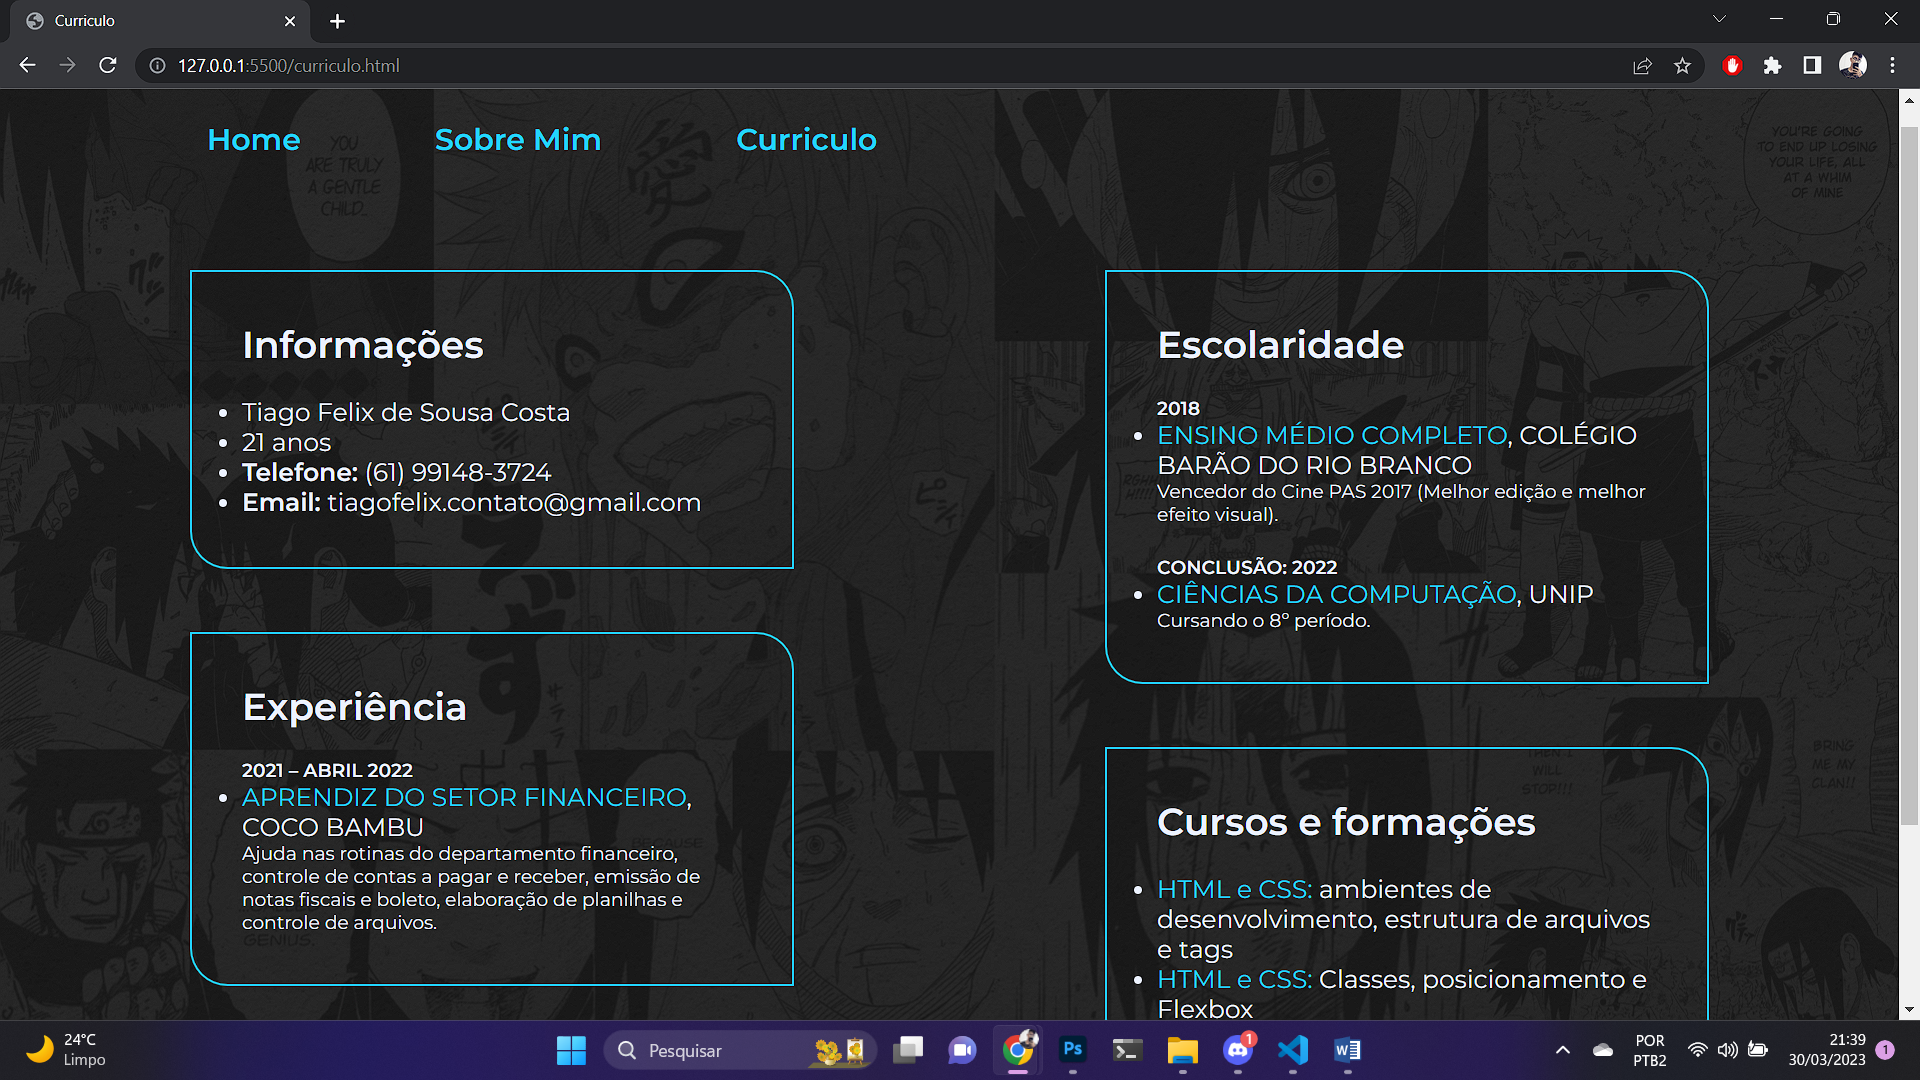Select the Experiência heading

click(355, 707)
